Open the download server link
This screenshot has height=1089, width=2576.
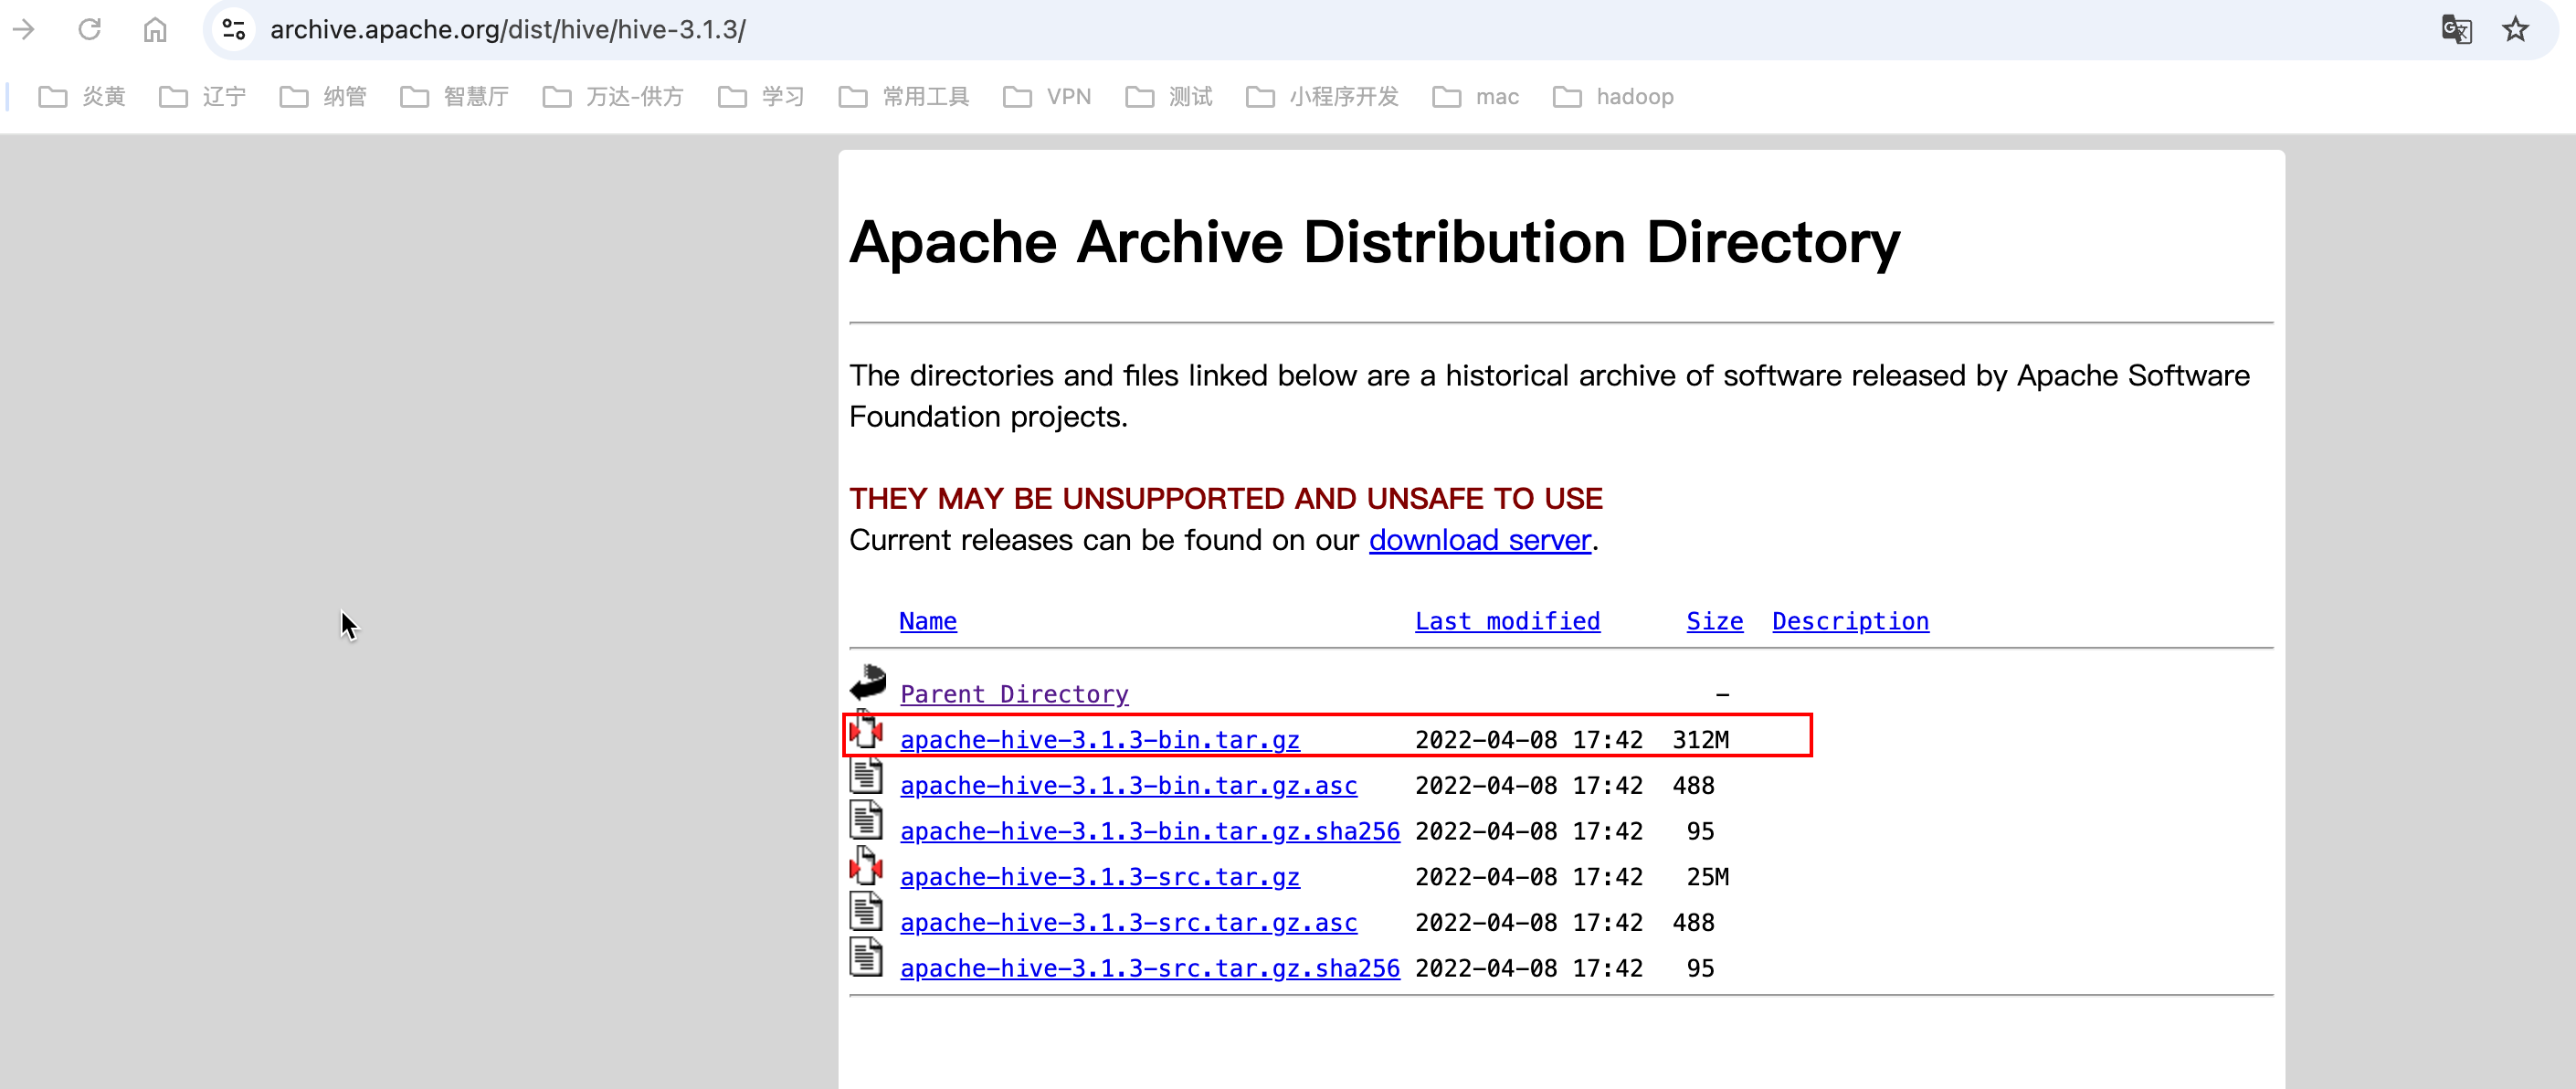[x=1479, y=540]
